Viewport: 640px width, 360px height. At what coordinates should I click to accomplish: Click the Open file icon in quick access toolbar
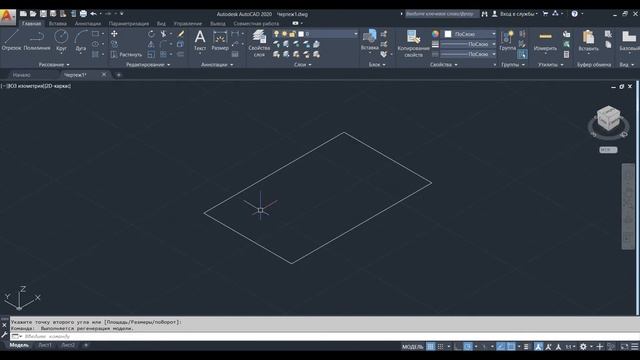[33, 14]
